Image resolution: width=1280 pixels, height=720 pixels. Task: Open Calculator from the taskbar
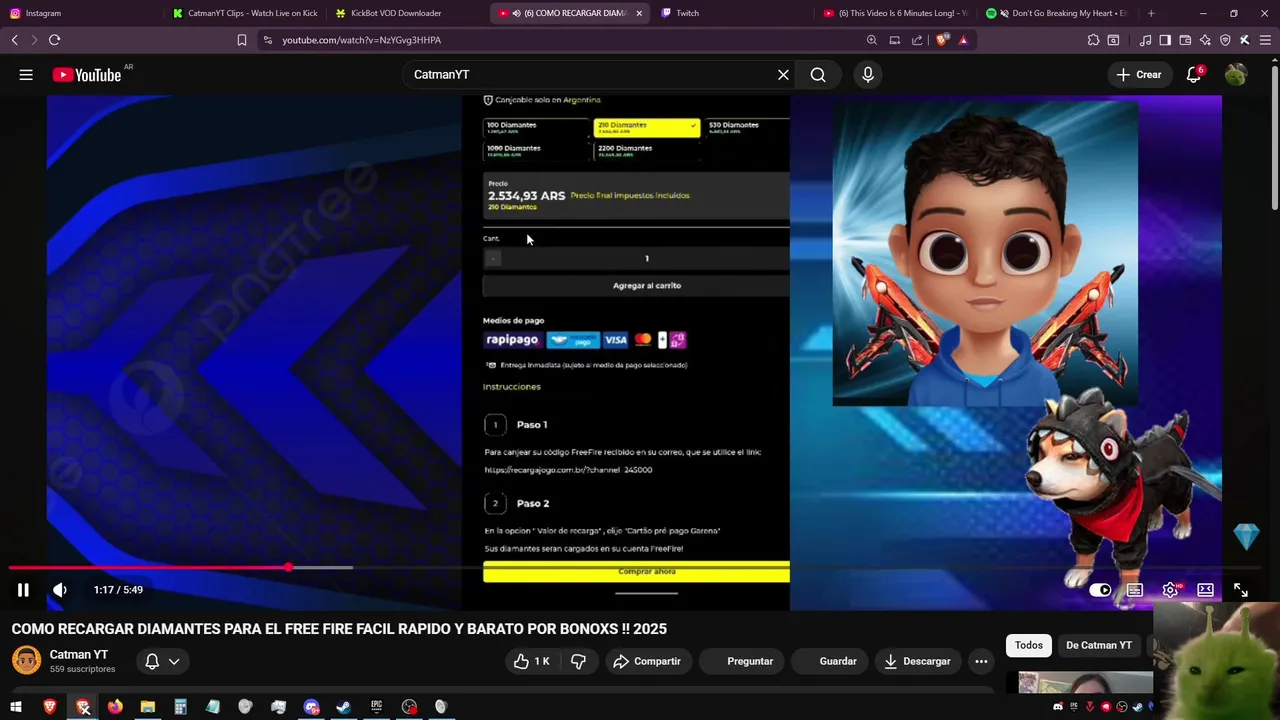click(x=180, y=707)
